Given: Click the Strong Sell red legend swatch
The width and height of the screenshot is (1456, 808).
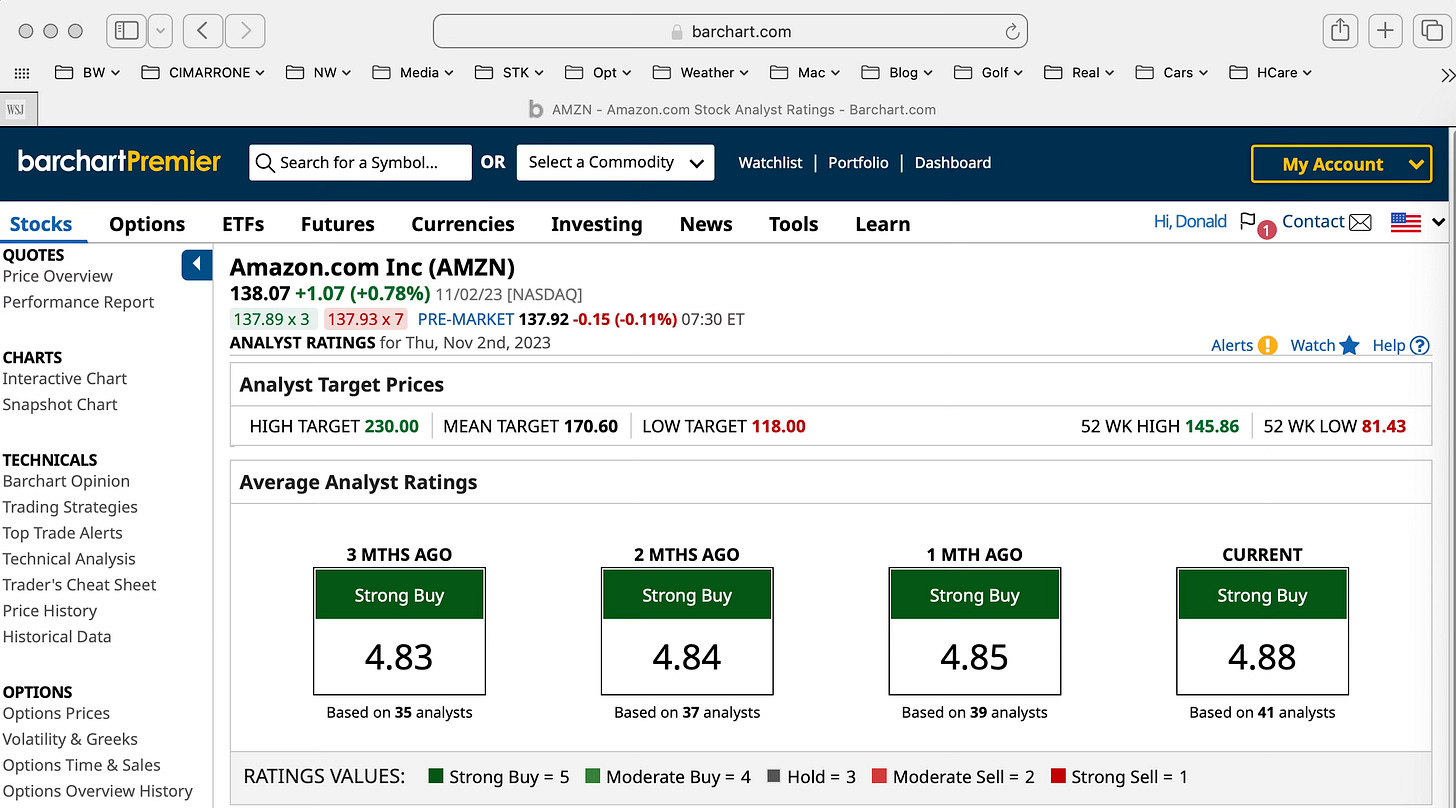Looking at the screenshot, I should [1058, 776].
